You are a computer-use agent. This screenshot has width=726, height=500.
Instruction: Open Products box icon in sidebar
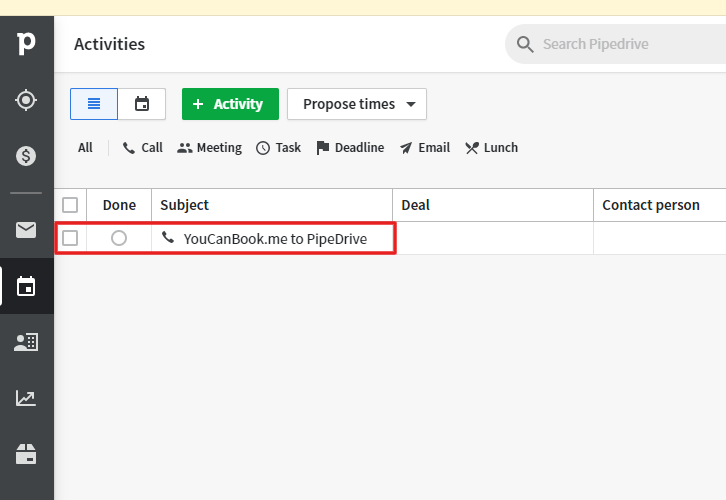(26, 454)
